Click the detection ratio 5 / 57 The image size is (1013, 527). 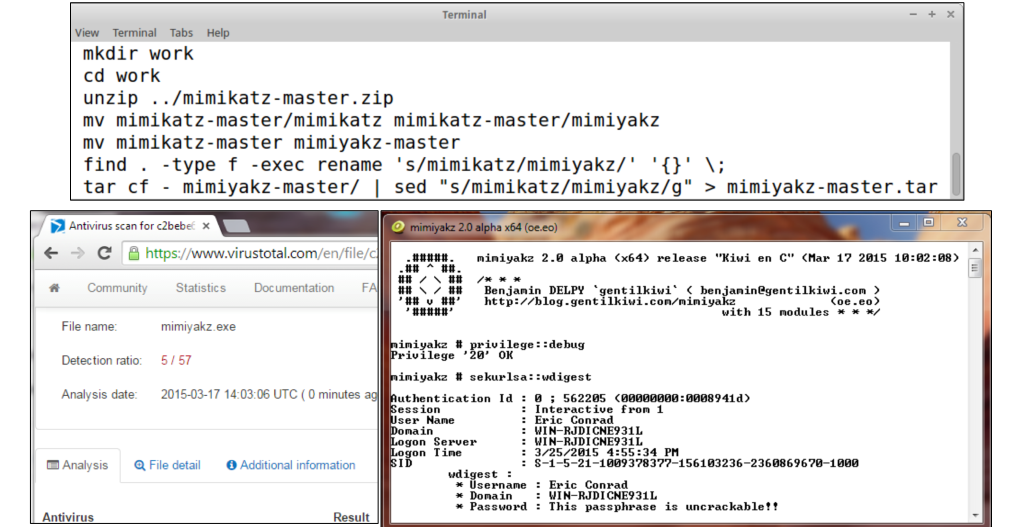(x=176, y=360)
